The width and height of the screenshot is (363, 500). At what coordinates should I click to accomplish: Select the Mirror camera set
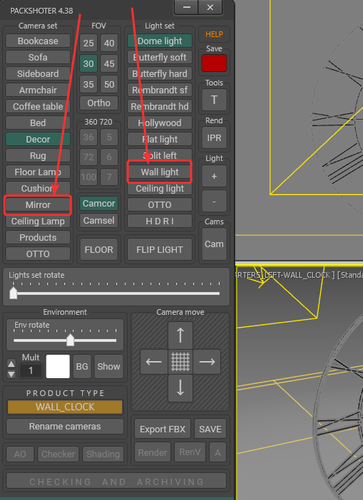point(38,205)
